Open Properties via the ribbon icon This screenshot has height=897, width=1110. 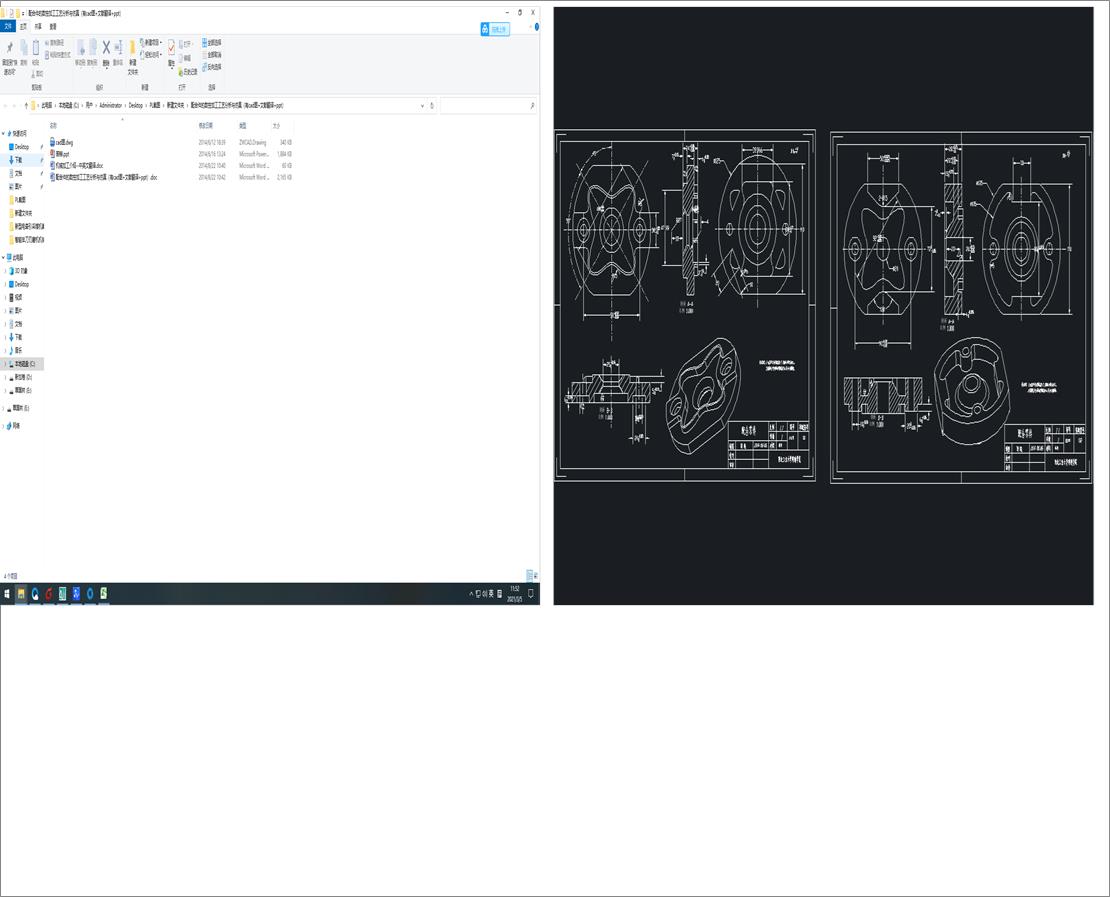(171, 48)
